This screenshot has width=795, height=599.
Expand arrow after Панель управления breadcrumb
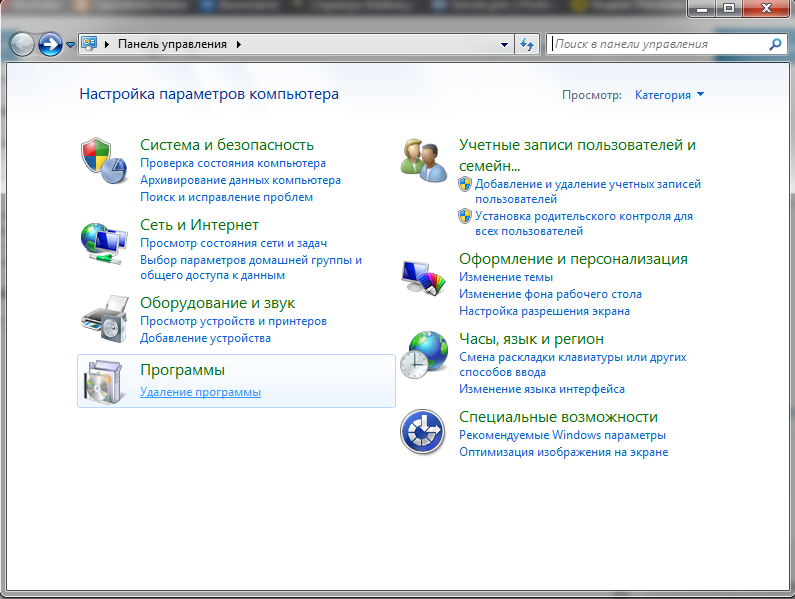point(238,45)
